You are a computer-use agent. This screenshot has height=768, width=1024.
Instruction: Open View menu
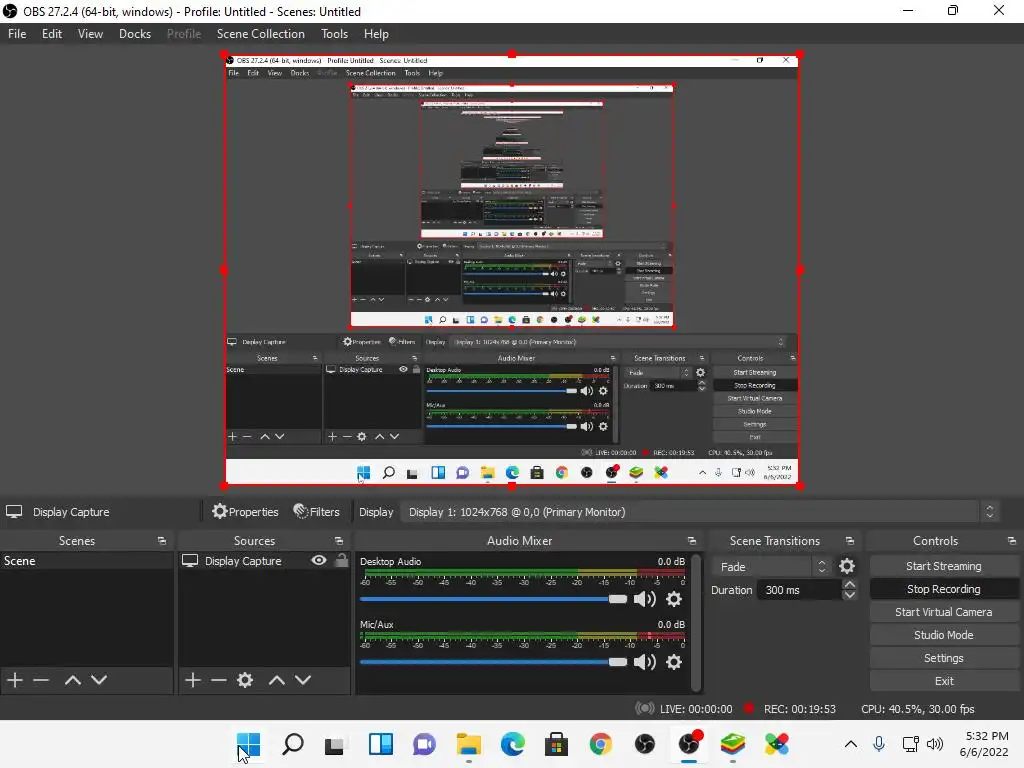(90, 34)
